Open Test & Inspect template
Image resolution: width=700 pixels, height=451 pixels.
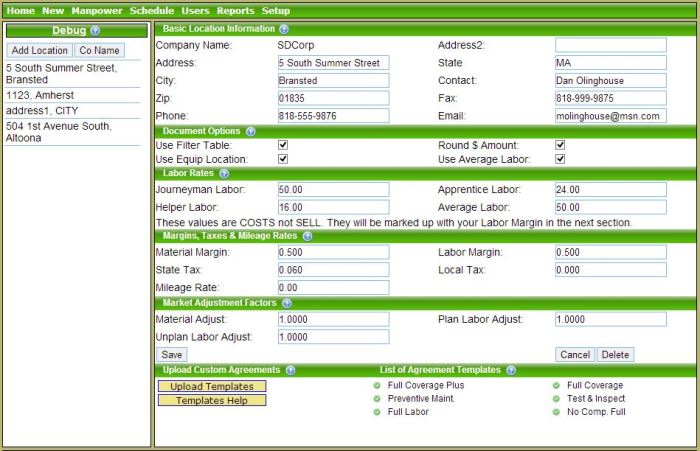click(x=596, y=399)
